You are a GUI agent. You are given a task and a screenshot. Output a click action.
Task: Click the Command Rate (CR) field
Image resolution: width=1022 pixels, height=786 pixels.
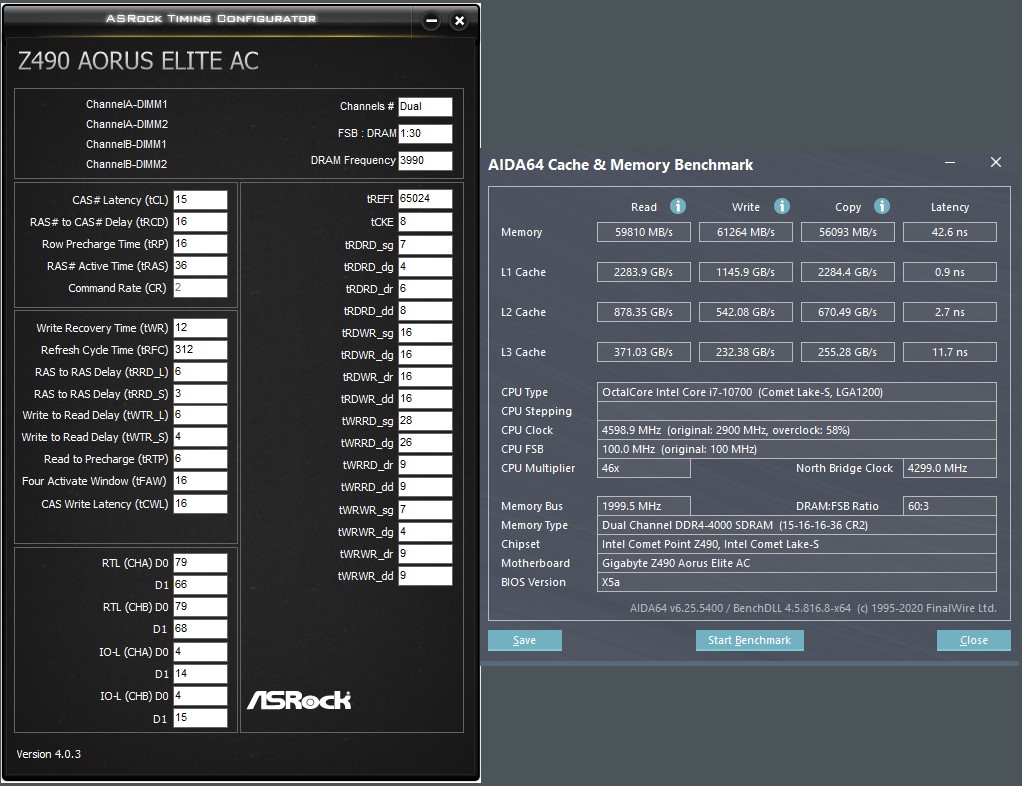point(200,288)
